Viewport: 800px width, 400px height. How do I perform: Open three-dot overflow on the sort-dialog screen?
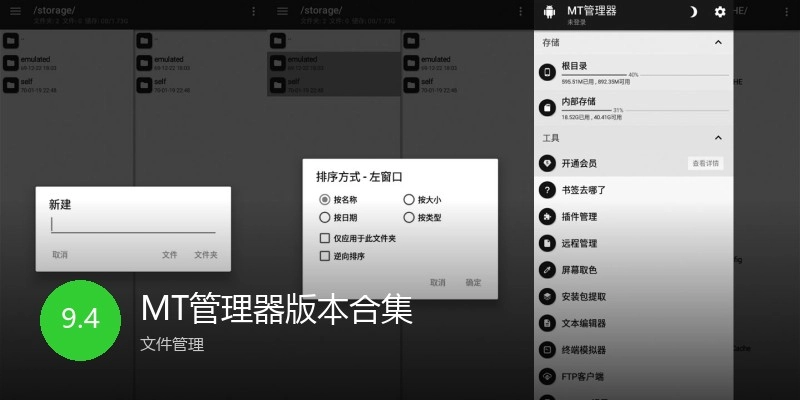click(520, 11)
